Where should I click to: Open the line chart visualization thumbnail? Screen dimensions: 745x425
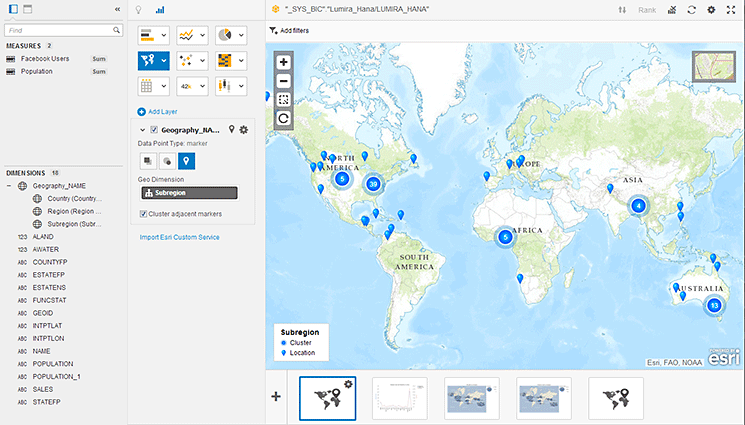point(400,398)
